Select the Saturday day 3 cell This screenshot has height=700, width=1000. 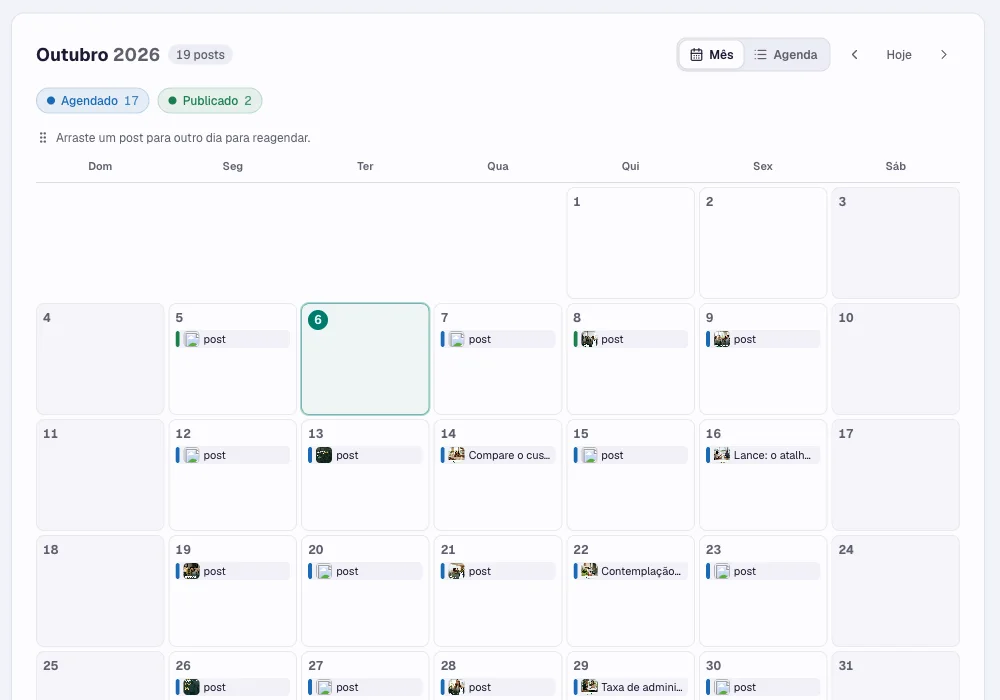pyautogui.click(x=895, y=243)
